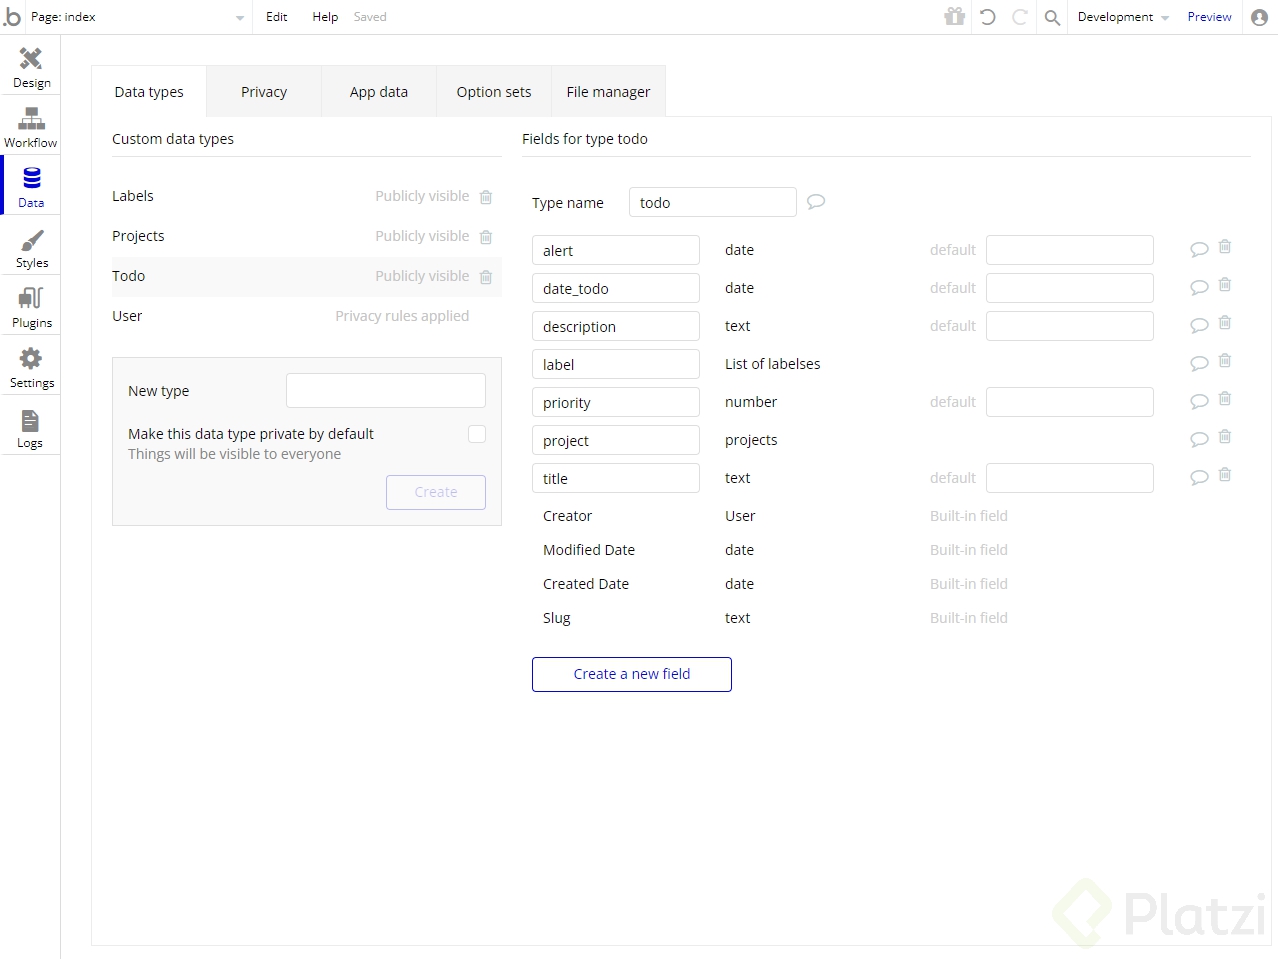Viewport: 1278px width, 959px height.
Task: Open the Development version dropdown
Action: click(x=1122, y=17)
